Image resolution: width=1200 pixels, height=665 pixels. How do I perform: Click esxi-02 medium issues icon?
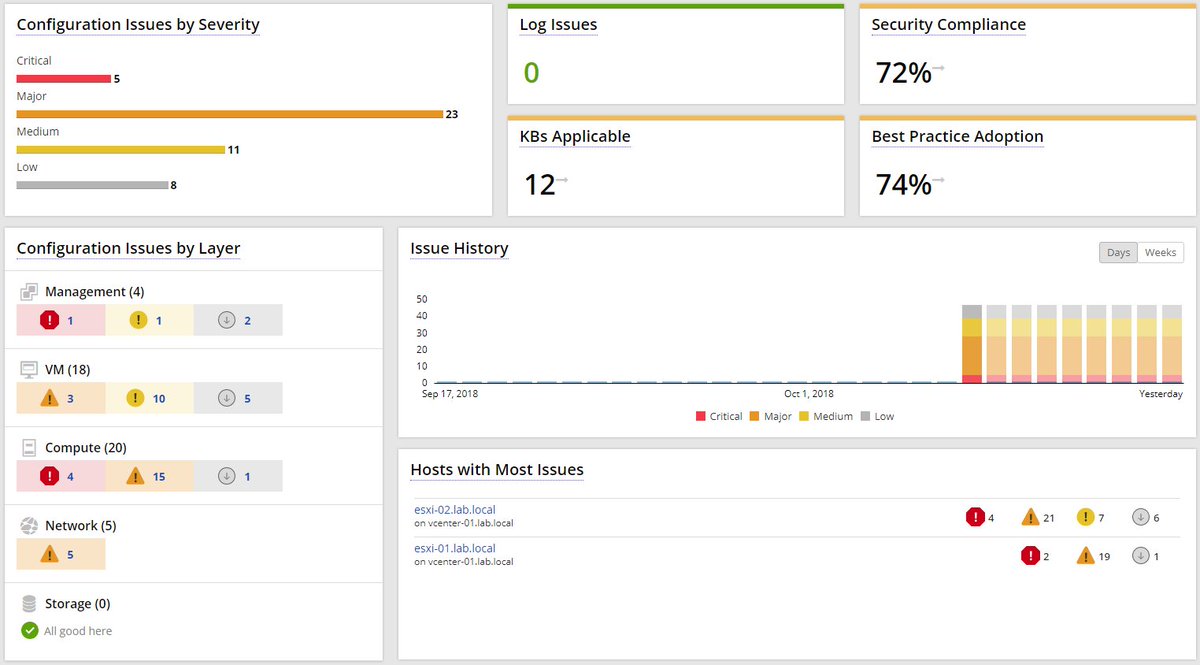click(x=1085, y=517)
